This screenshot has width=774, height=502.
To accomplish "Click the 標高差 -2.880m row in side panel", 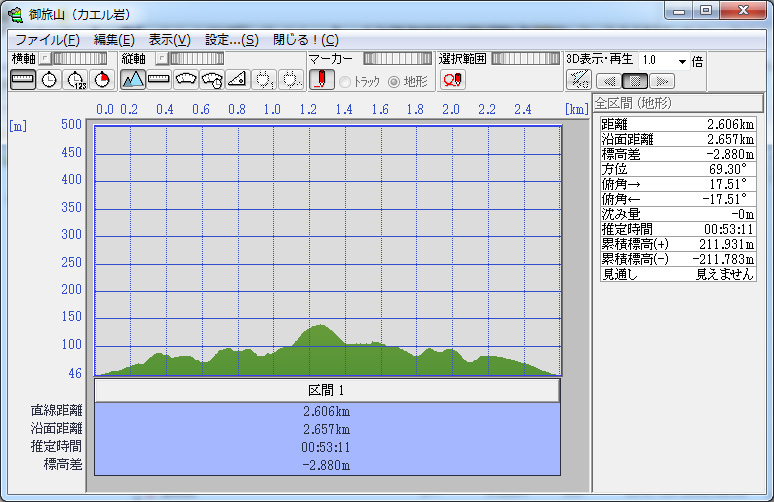I will click(x=678, y=154).
